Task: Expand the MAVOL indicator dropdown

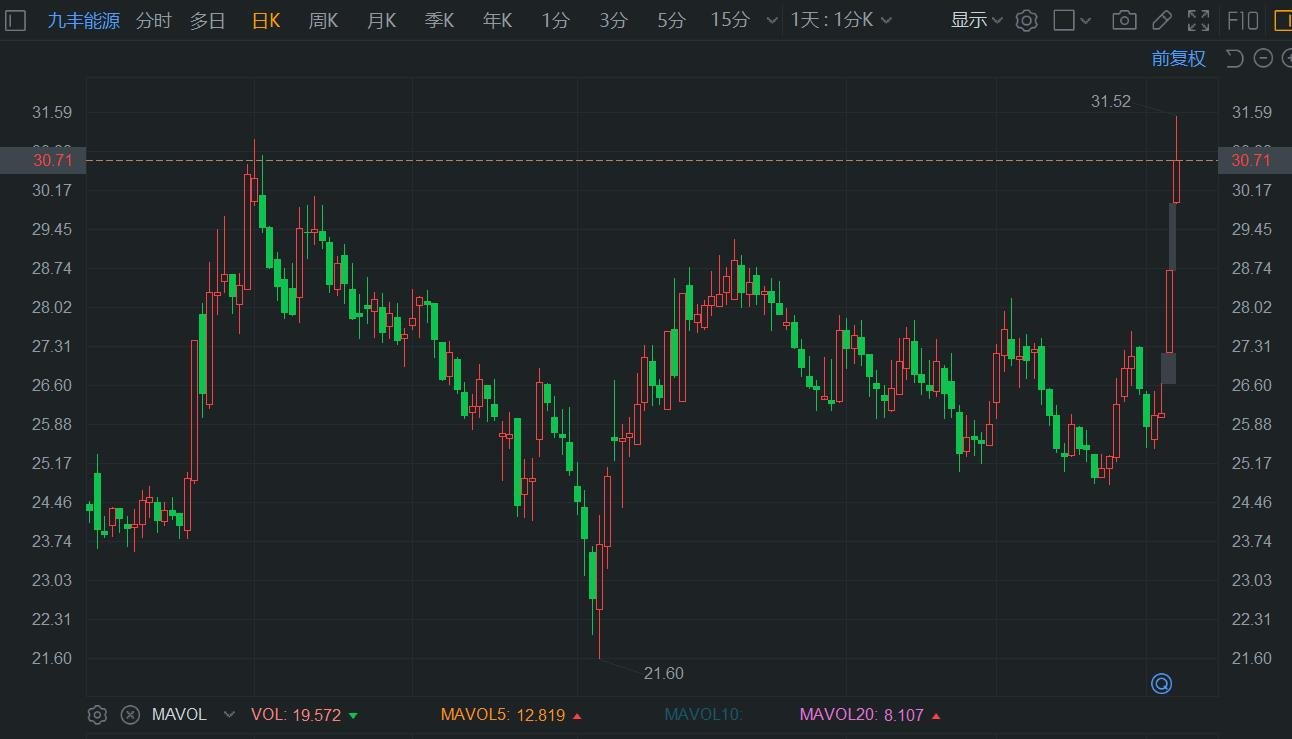Action: (229, 715)
